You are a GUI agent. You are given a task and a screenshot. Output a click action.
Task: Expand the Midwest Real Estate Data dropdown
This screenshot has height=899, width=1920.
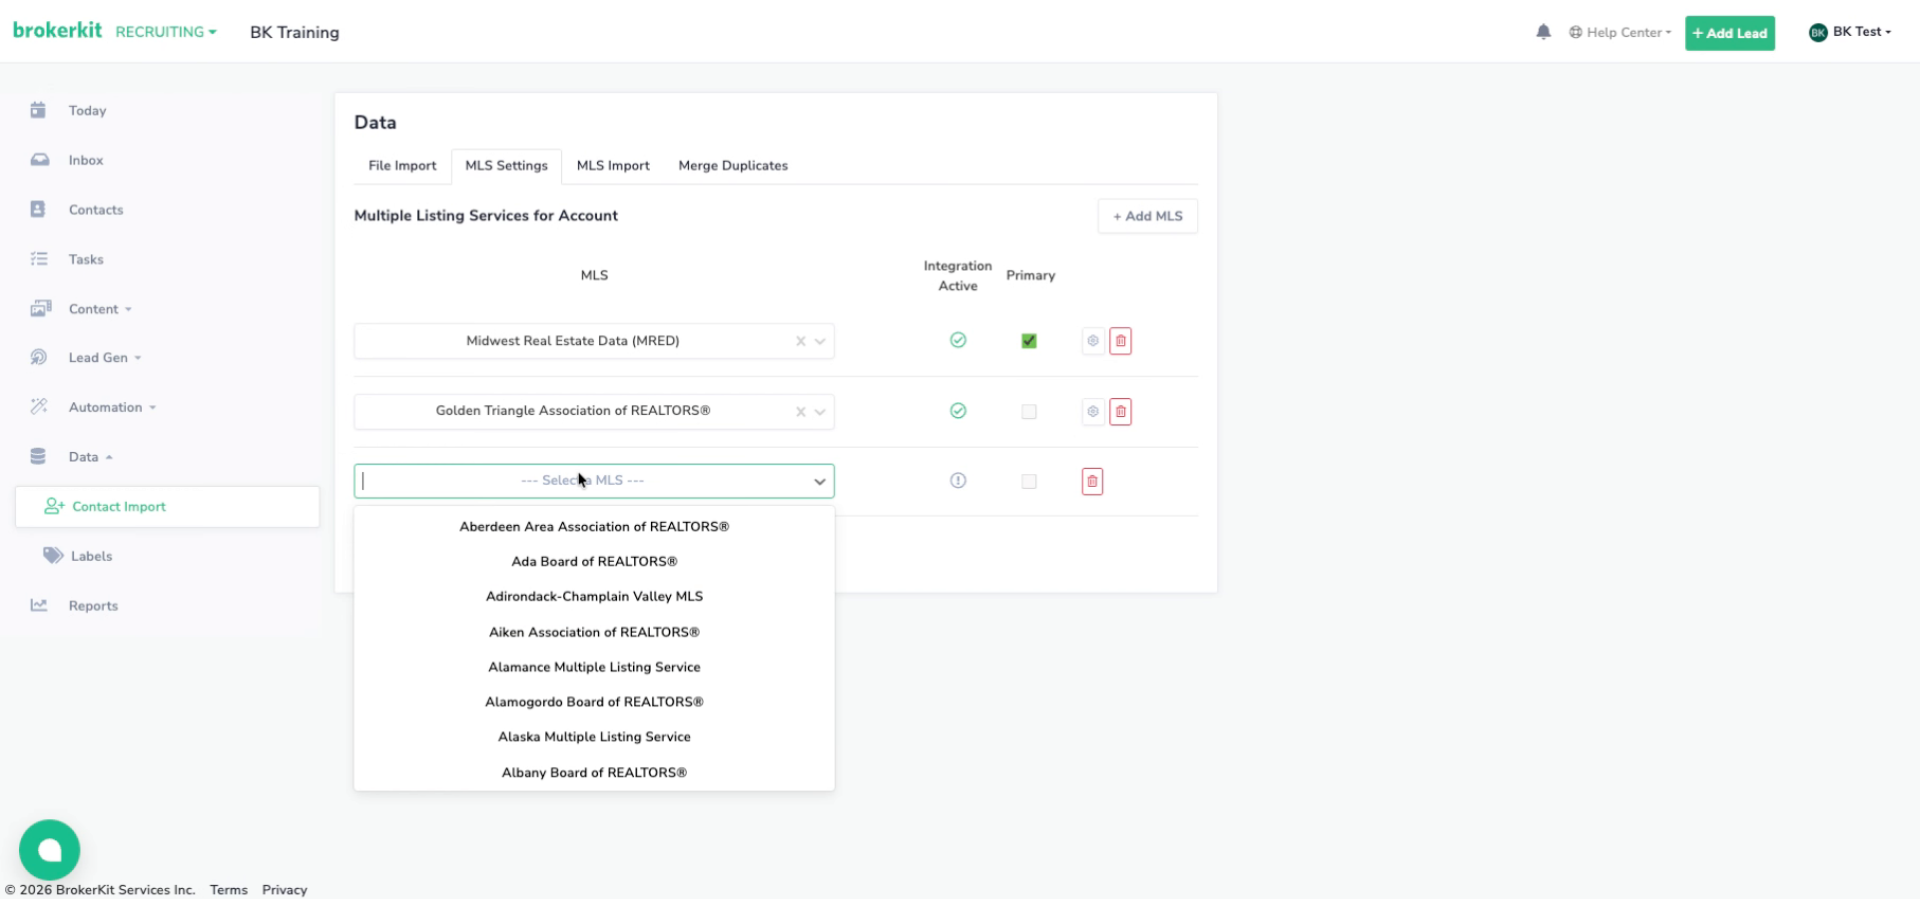(820, 341)
